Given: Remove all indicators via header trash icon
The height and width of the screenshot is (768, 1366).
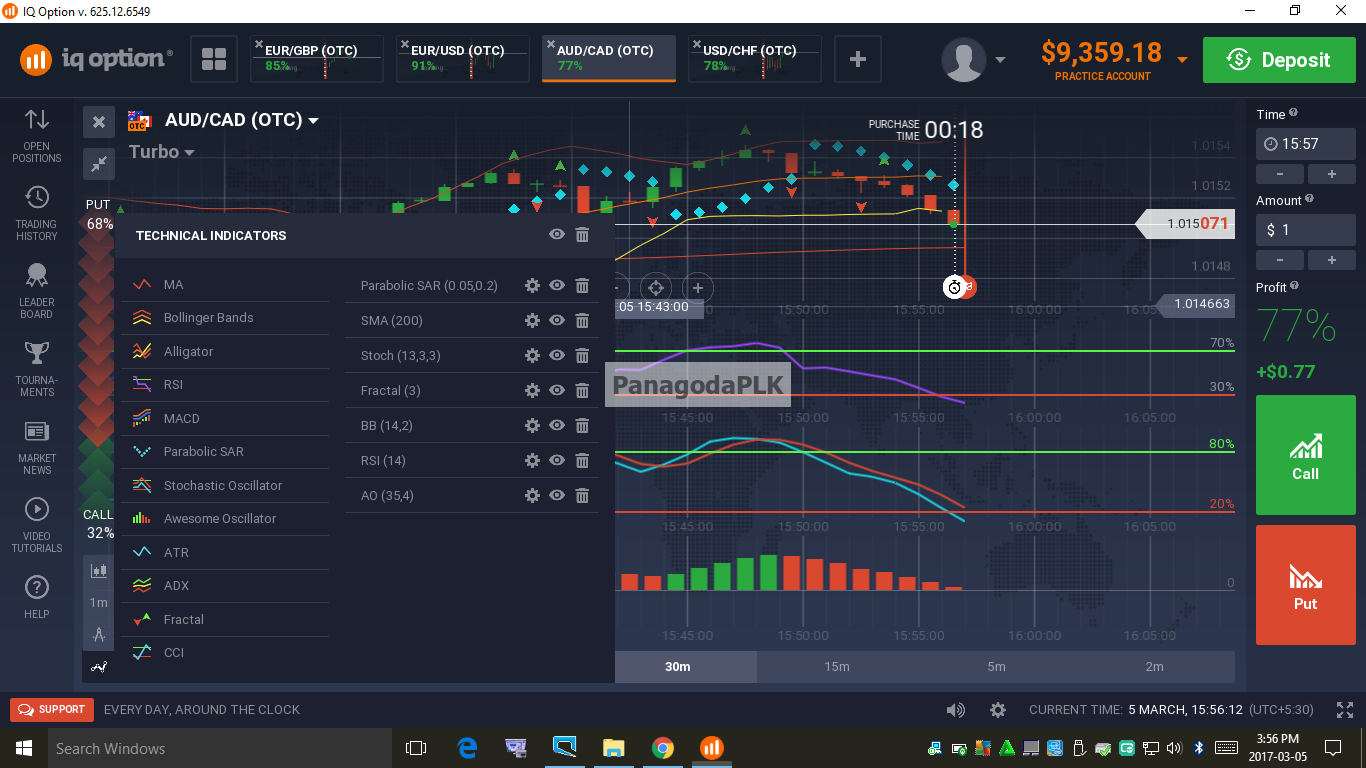Looking at the screenshot, I should tap(582, 234).
